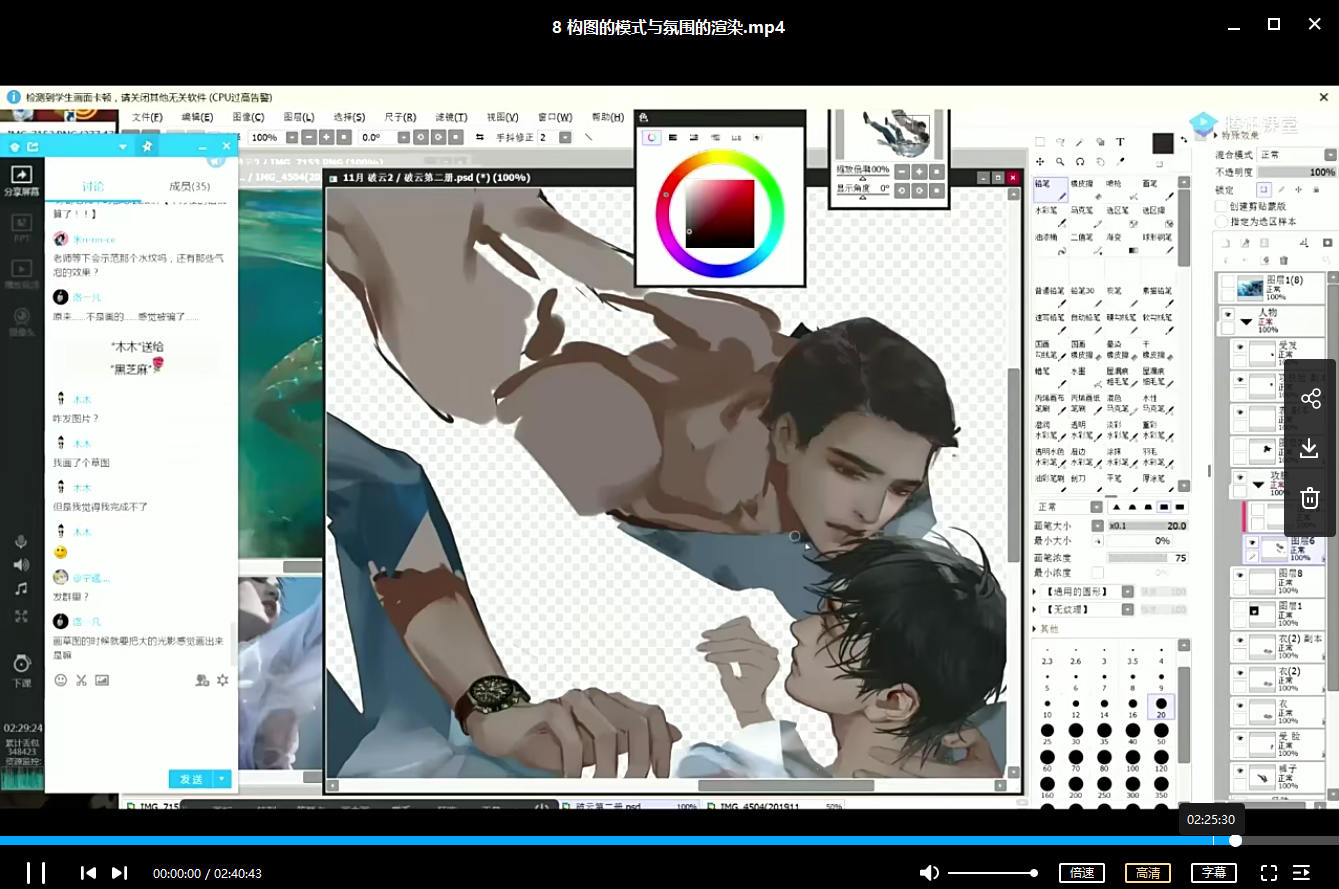Open the 文件(F) menu
The width and height of the screenshot is (1339, 889).
147,117
